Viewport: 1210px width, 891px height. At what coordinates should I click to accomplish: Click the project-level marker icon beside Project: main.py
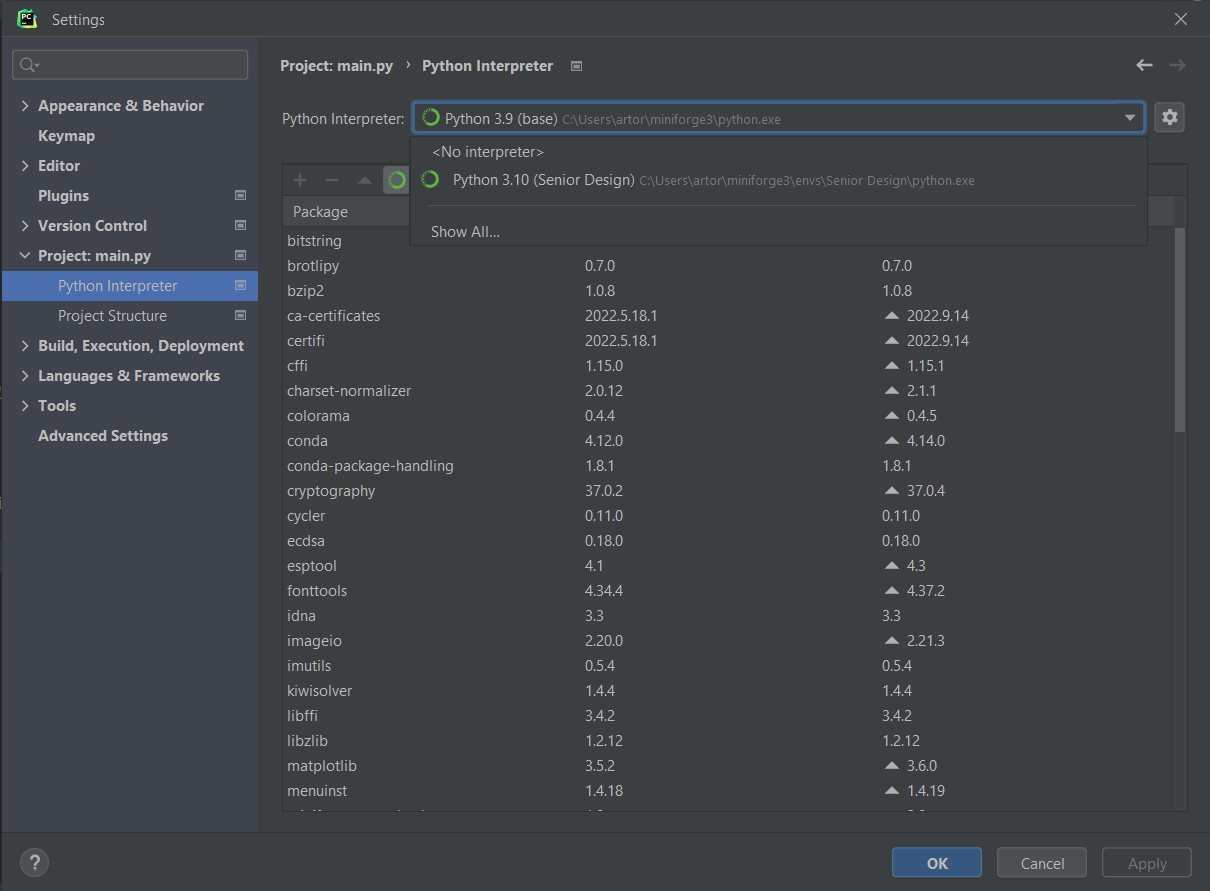(240, 255)
